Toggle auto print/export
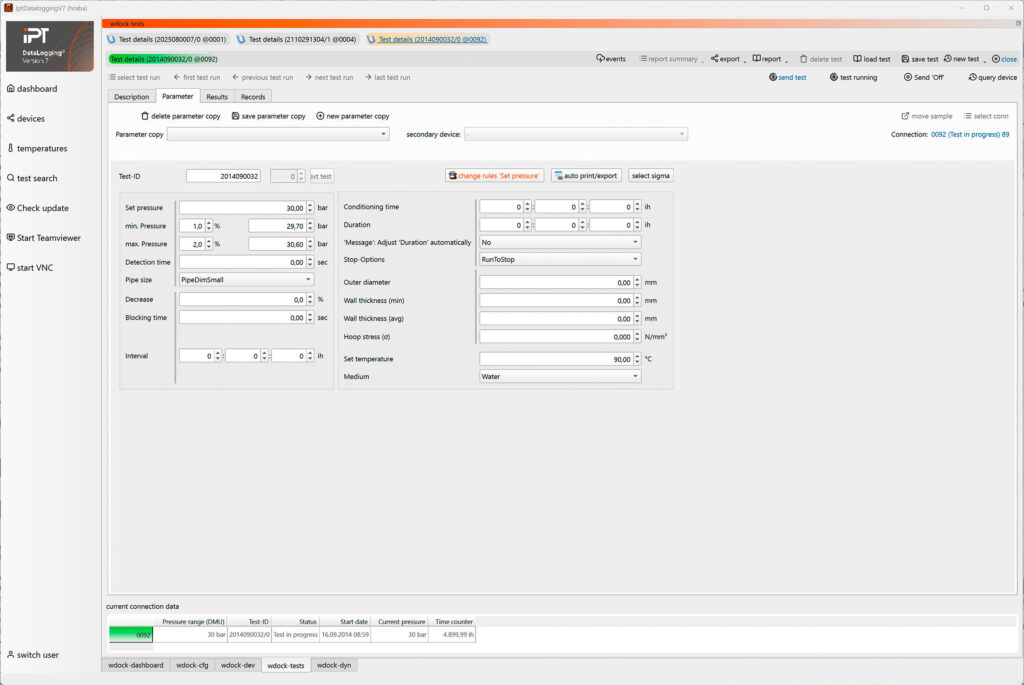 [586, 175]
